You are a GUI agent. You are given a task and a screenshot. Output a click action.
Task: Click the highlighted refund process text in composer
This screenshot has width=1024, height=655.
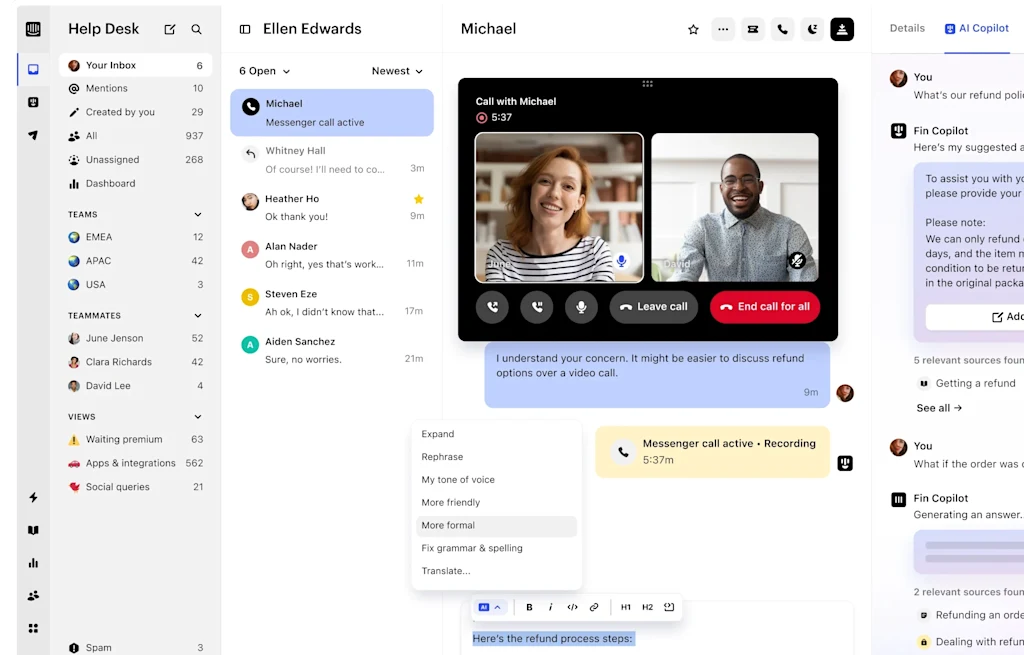click(552, 639)
